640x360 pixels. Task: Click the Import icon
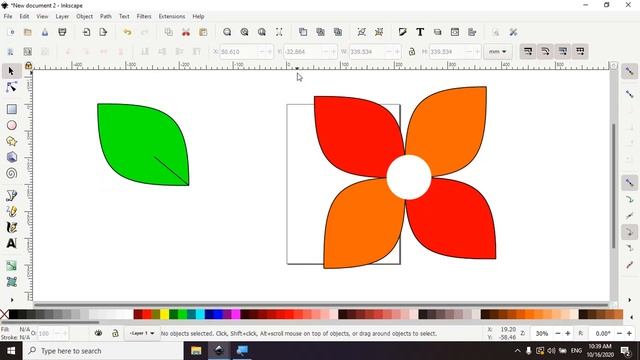[86, 32]
